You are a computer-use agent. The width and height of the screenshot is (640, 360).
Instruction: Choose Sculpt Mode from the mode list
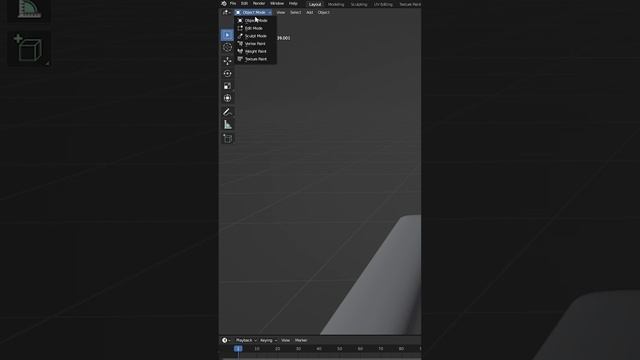coord(256,36)
